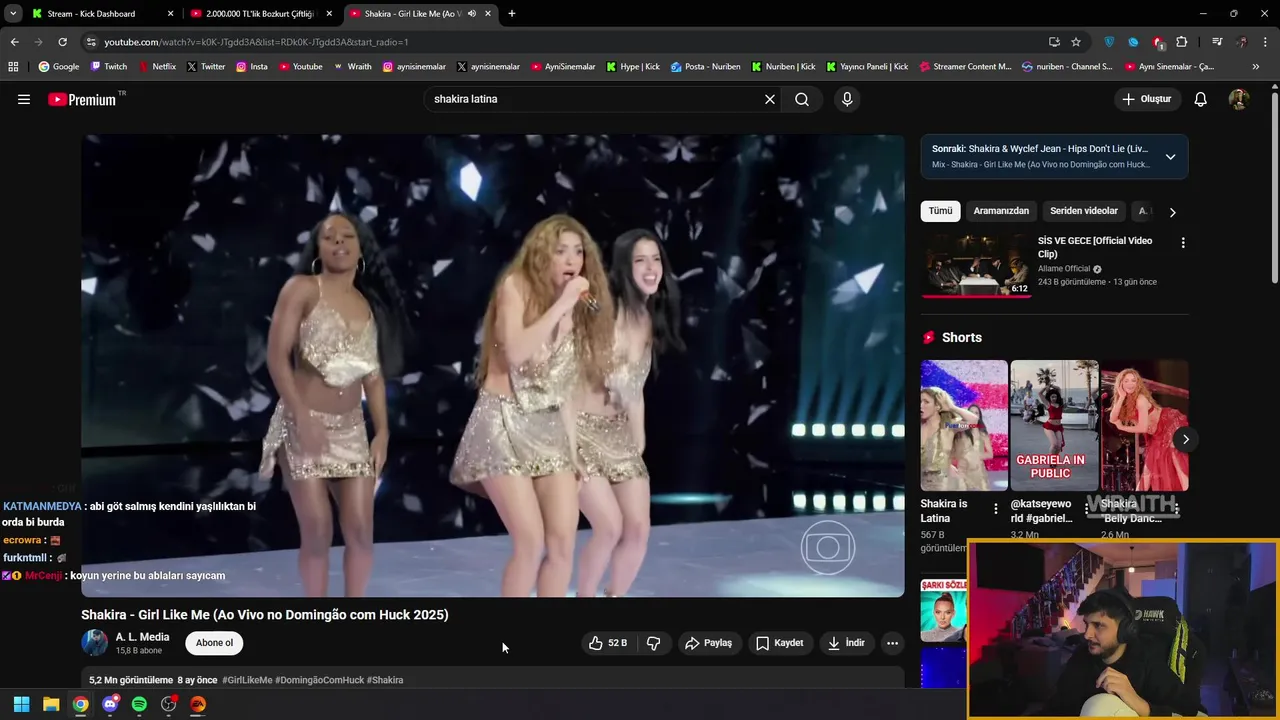Image resolution: width=1280 pixels, height=720 pixels.
Task: Open Discord from the taskbar
Action: 110,704
